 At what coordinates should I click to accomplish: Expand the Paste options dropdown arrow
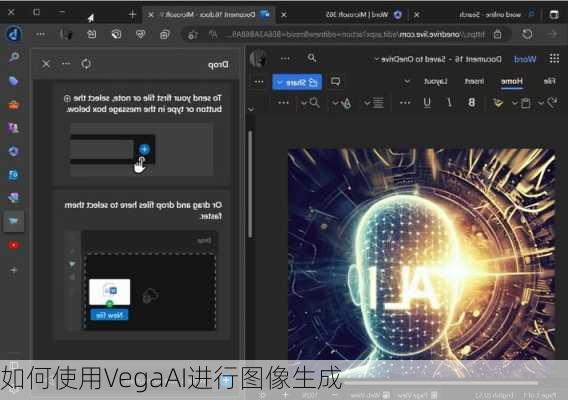point(514,104)
